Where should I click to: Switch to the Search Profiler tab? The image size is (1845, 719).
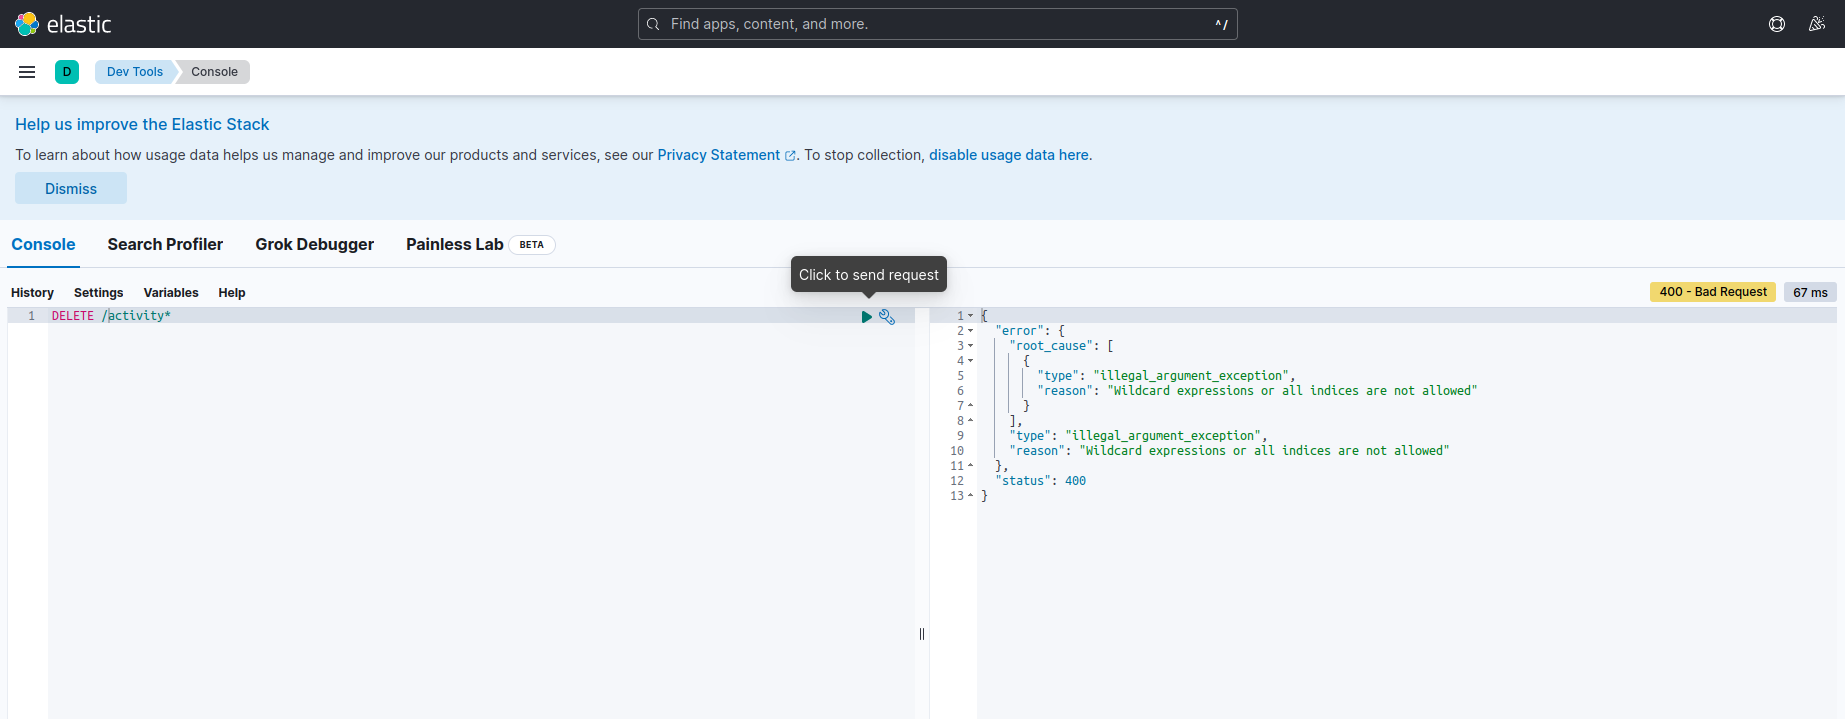(x=165, y=244)
